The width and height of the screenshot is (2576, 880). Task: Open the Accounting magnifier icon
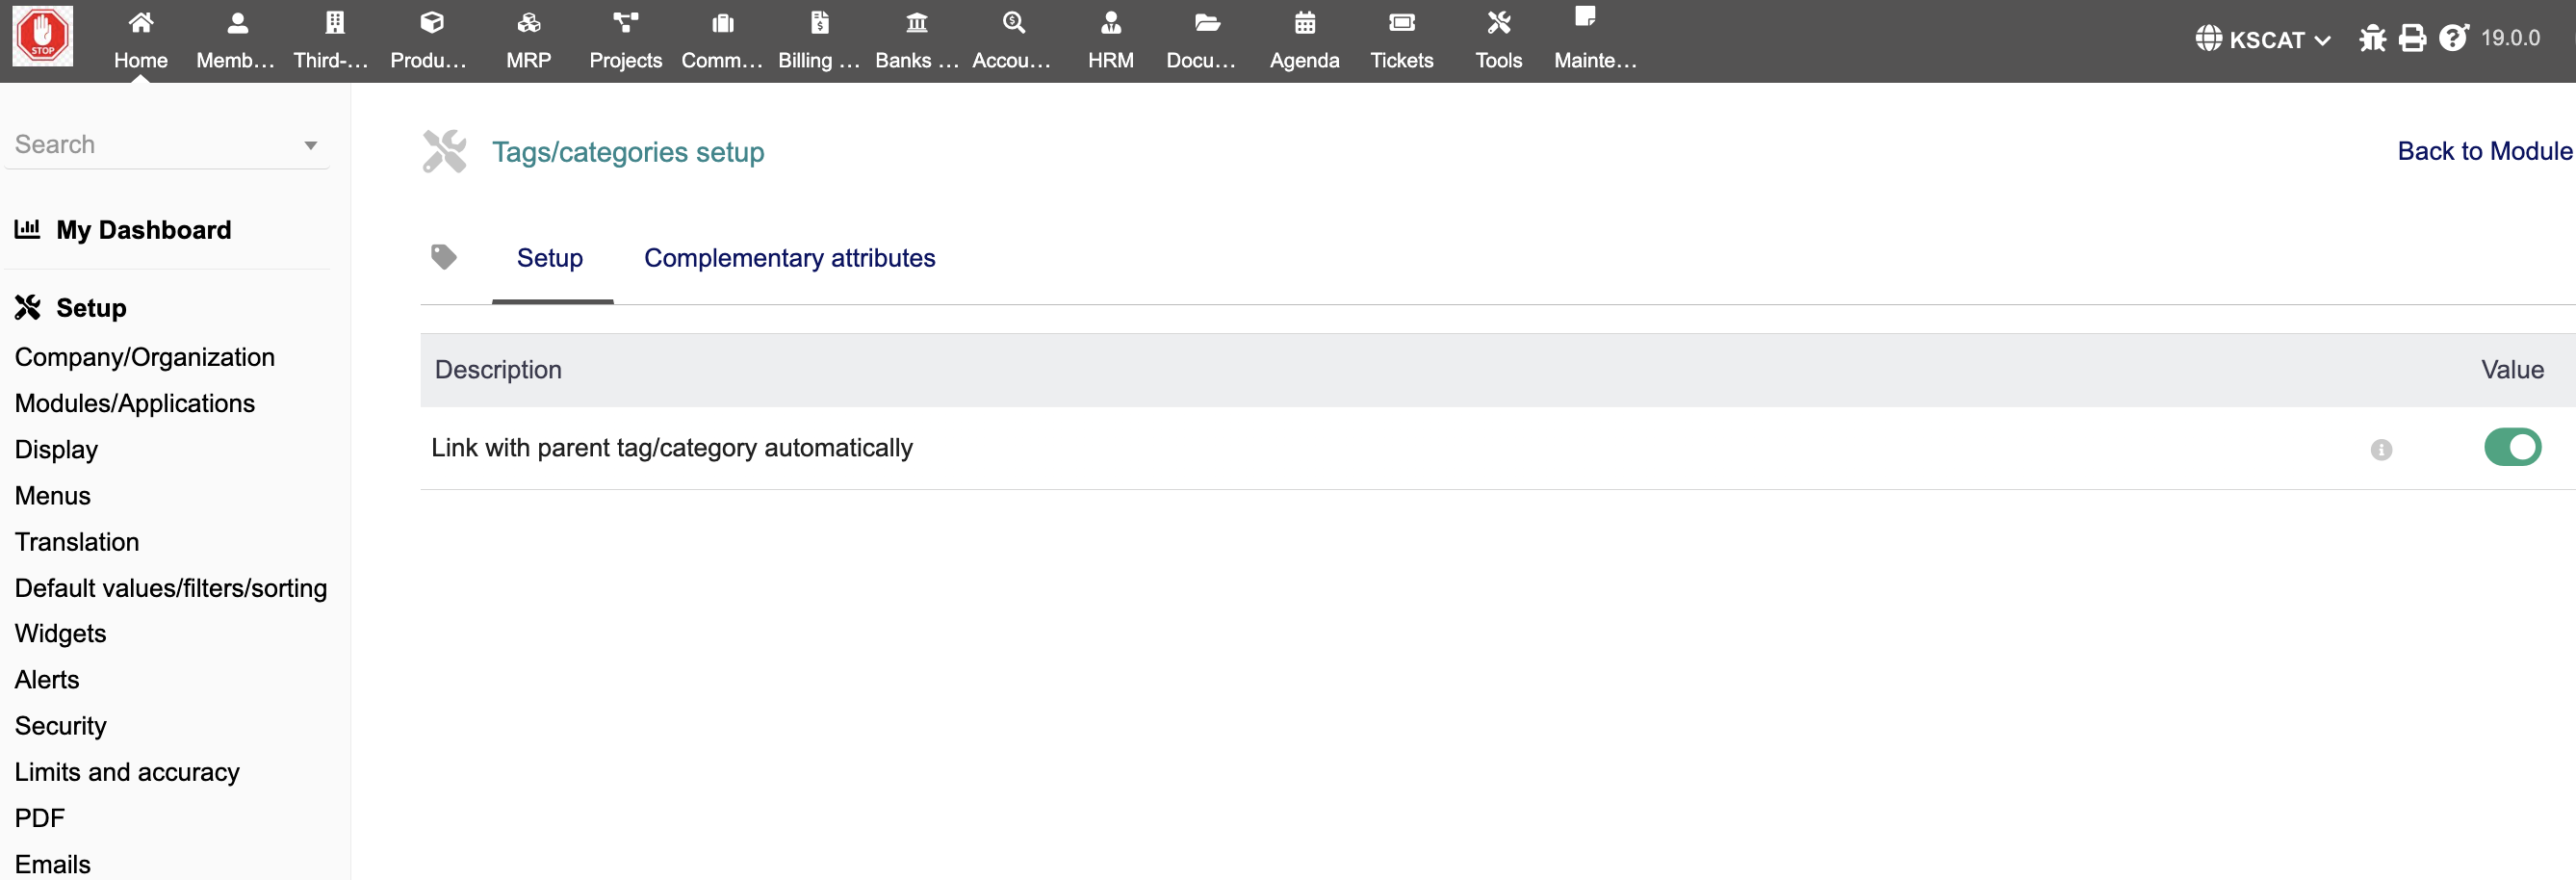pos(1014,22)
